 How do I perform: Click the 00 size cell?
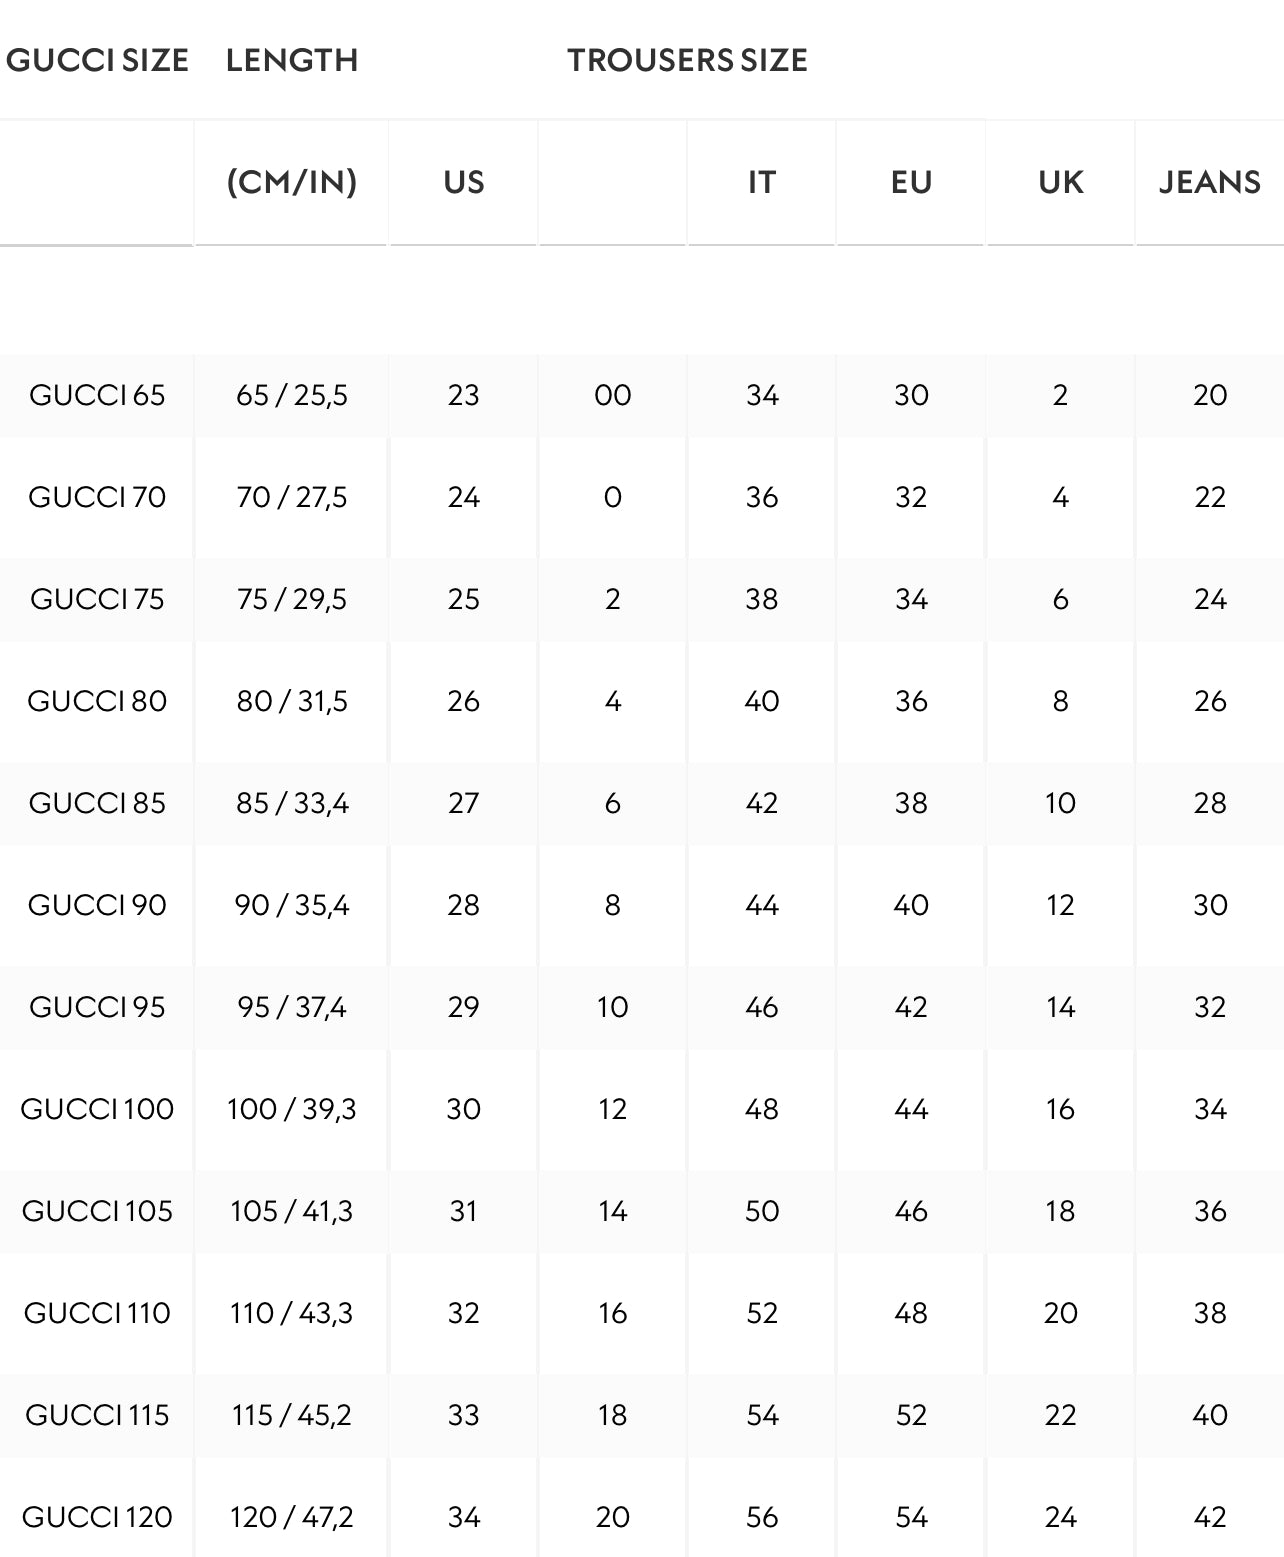click(613, 395)
